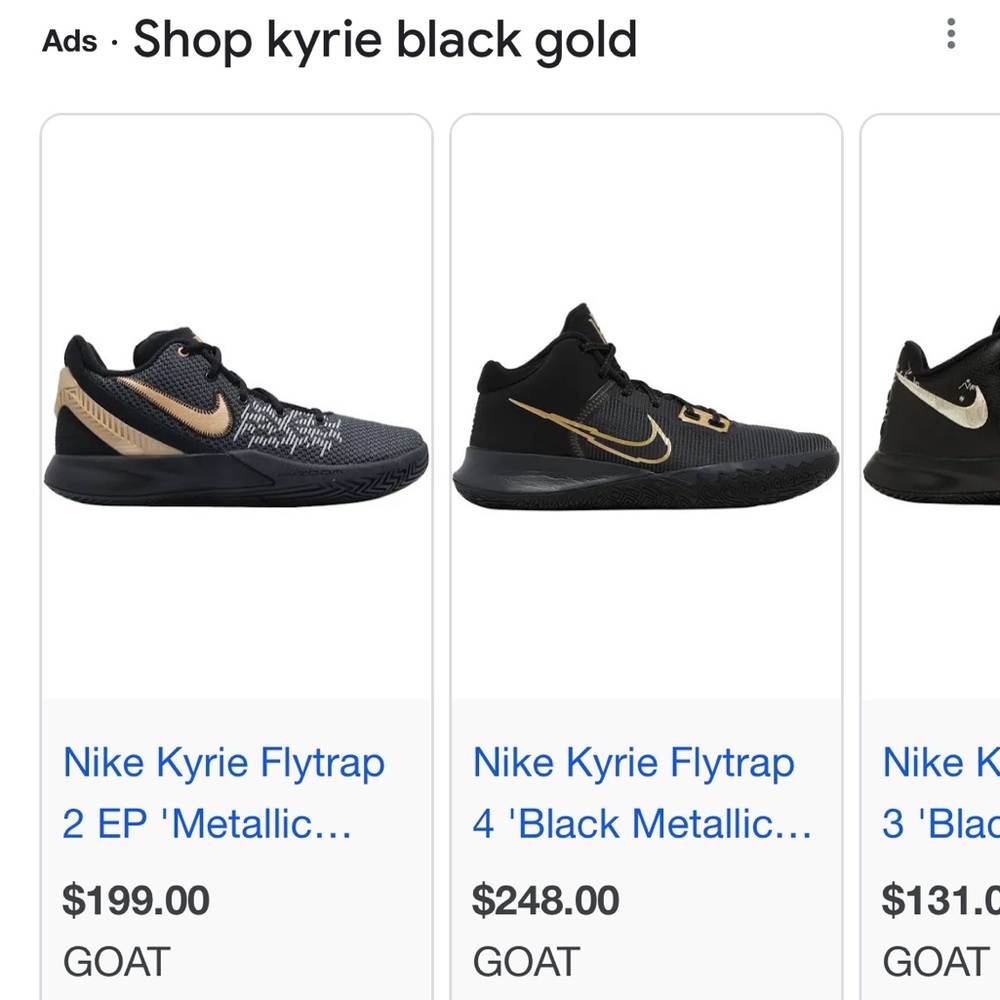1000x1000 pixels.
Task: Click the 'Ads' label in the header
Action: coord(69,40)
